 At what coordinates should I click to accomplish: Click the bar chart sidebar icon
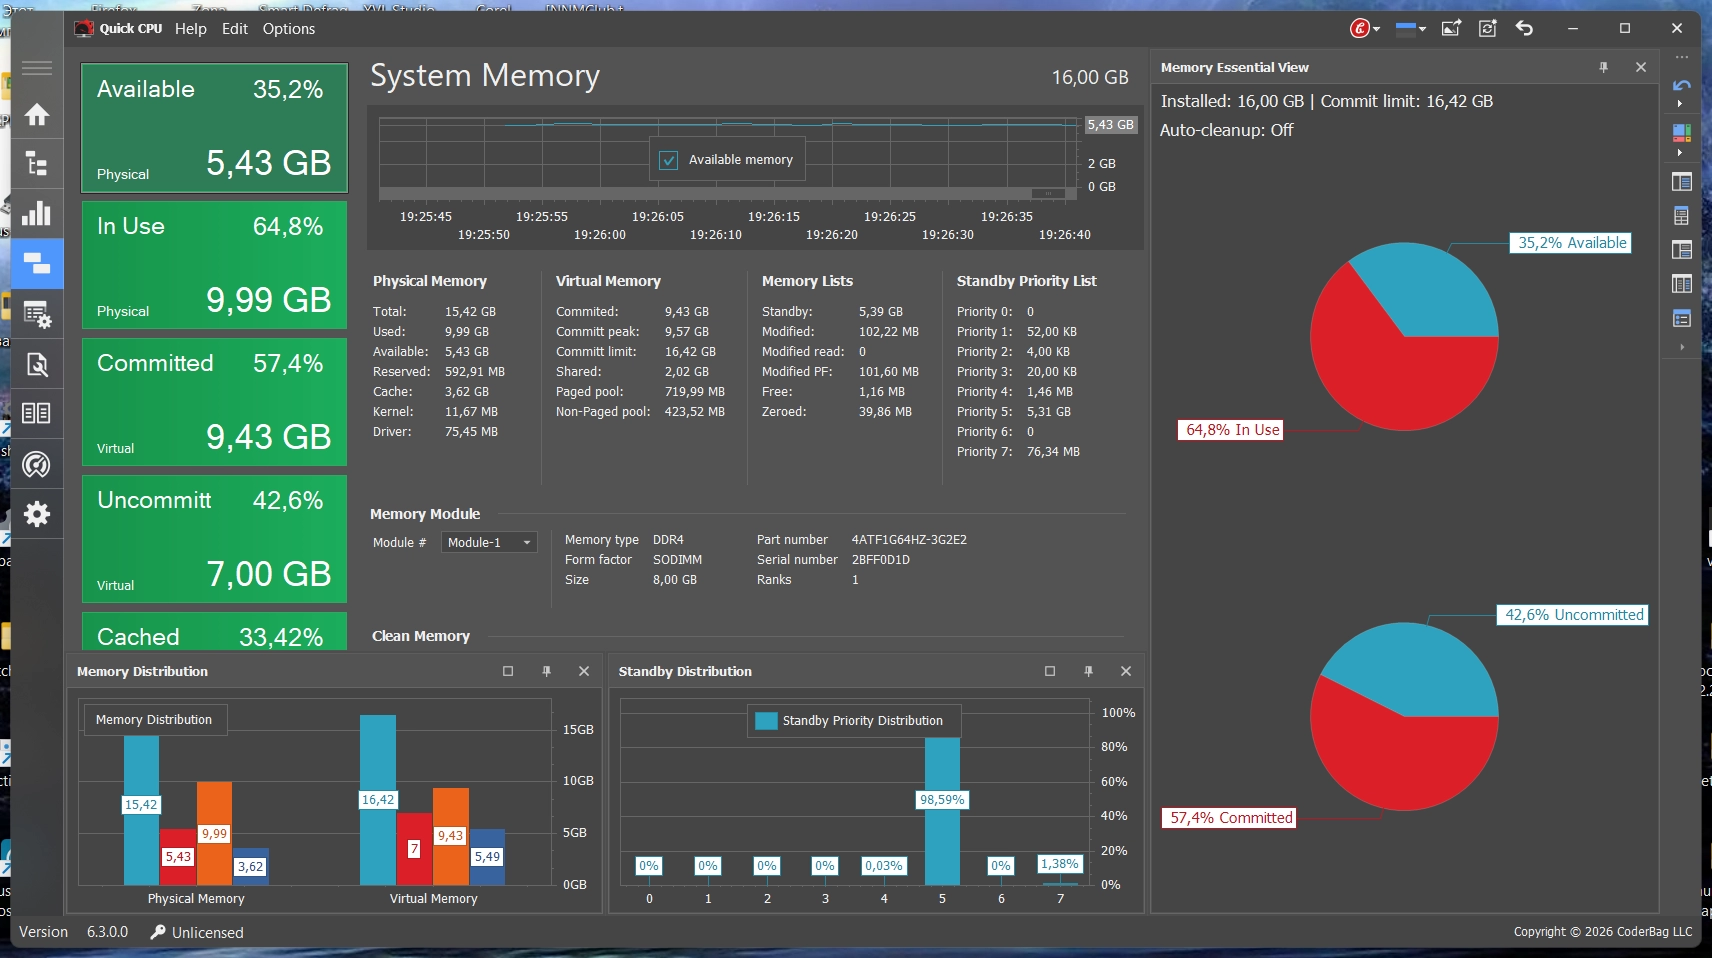37,214
